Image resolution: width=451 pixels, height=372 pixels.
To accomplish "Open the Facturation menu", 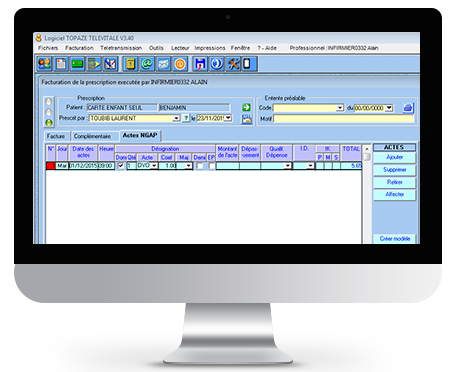I will pos(79,48).
